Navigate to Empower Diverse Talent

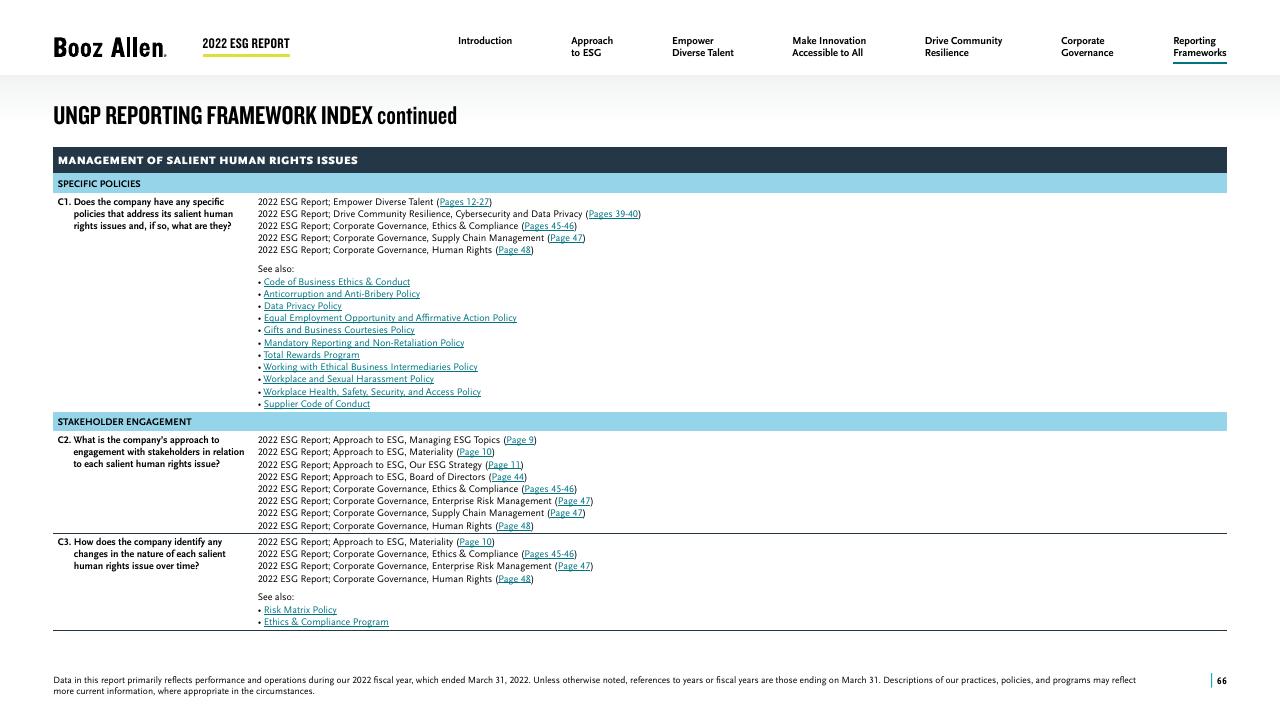(x=703, y=47)
